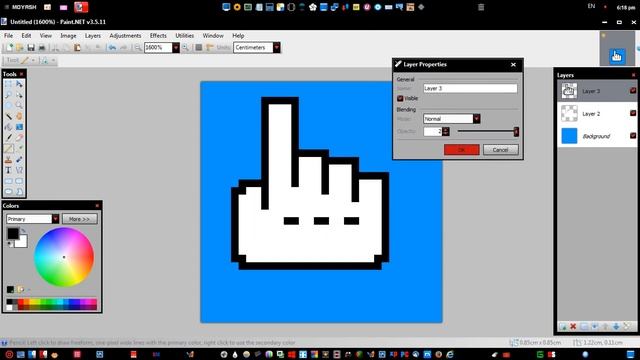
Task: Select the Rectangle Select tool
Action: tap(9, 84)
